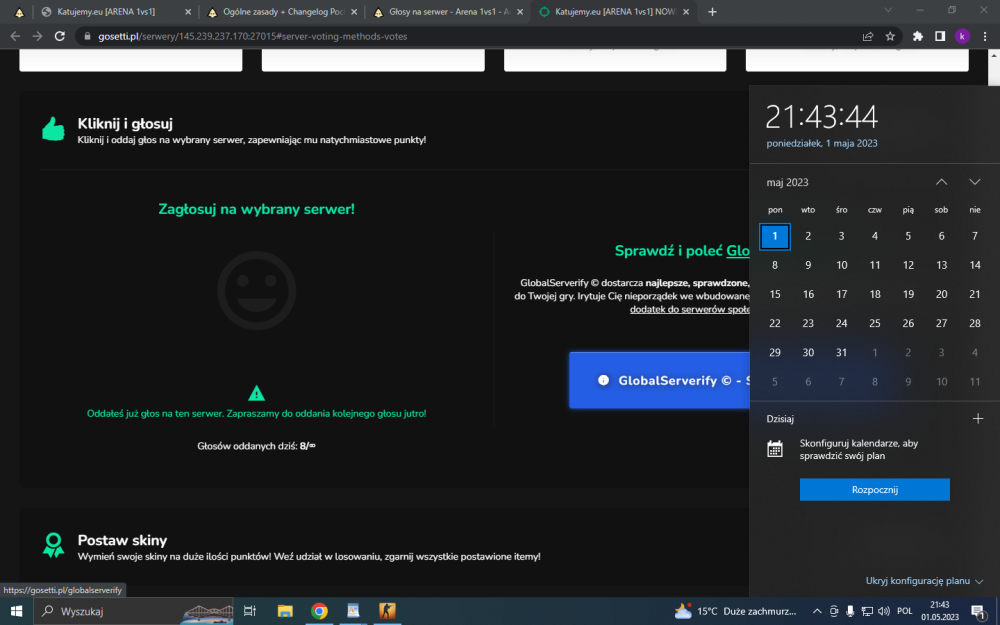The height and width of the screenshot is (625, 1000).
Task: Select calendar day 28
Action: coord(974,323)
